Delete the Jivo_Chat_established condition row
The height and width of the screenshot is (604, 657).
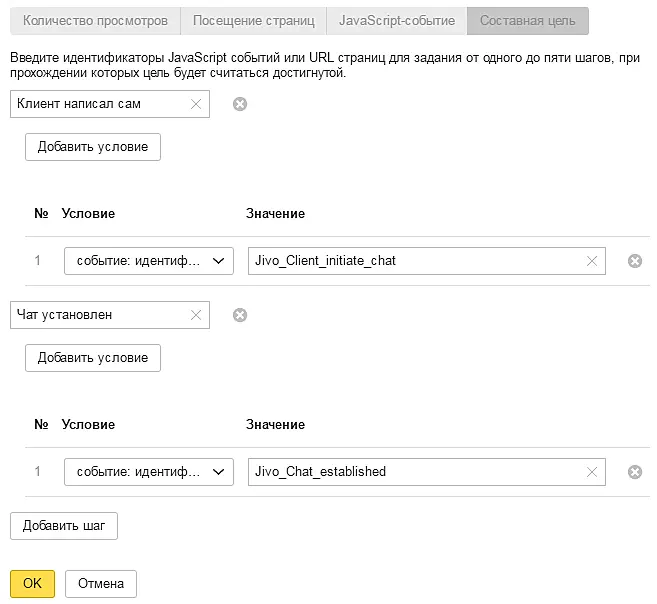click(x=634, y=472)
